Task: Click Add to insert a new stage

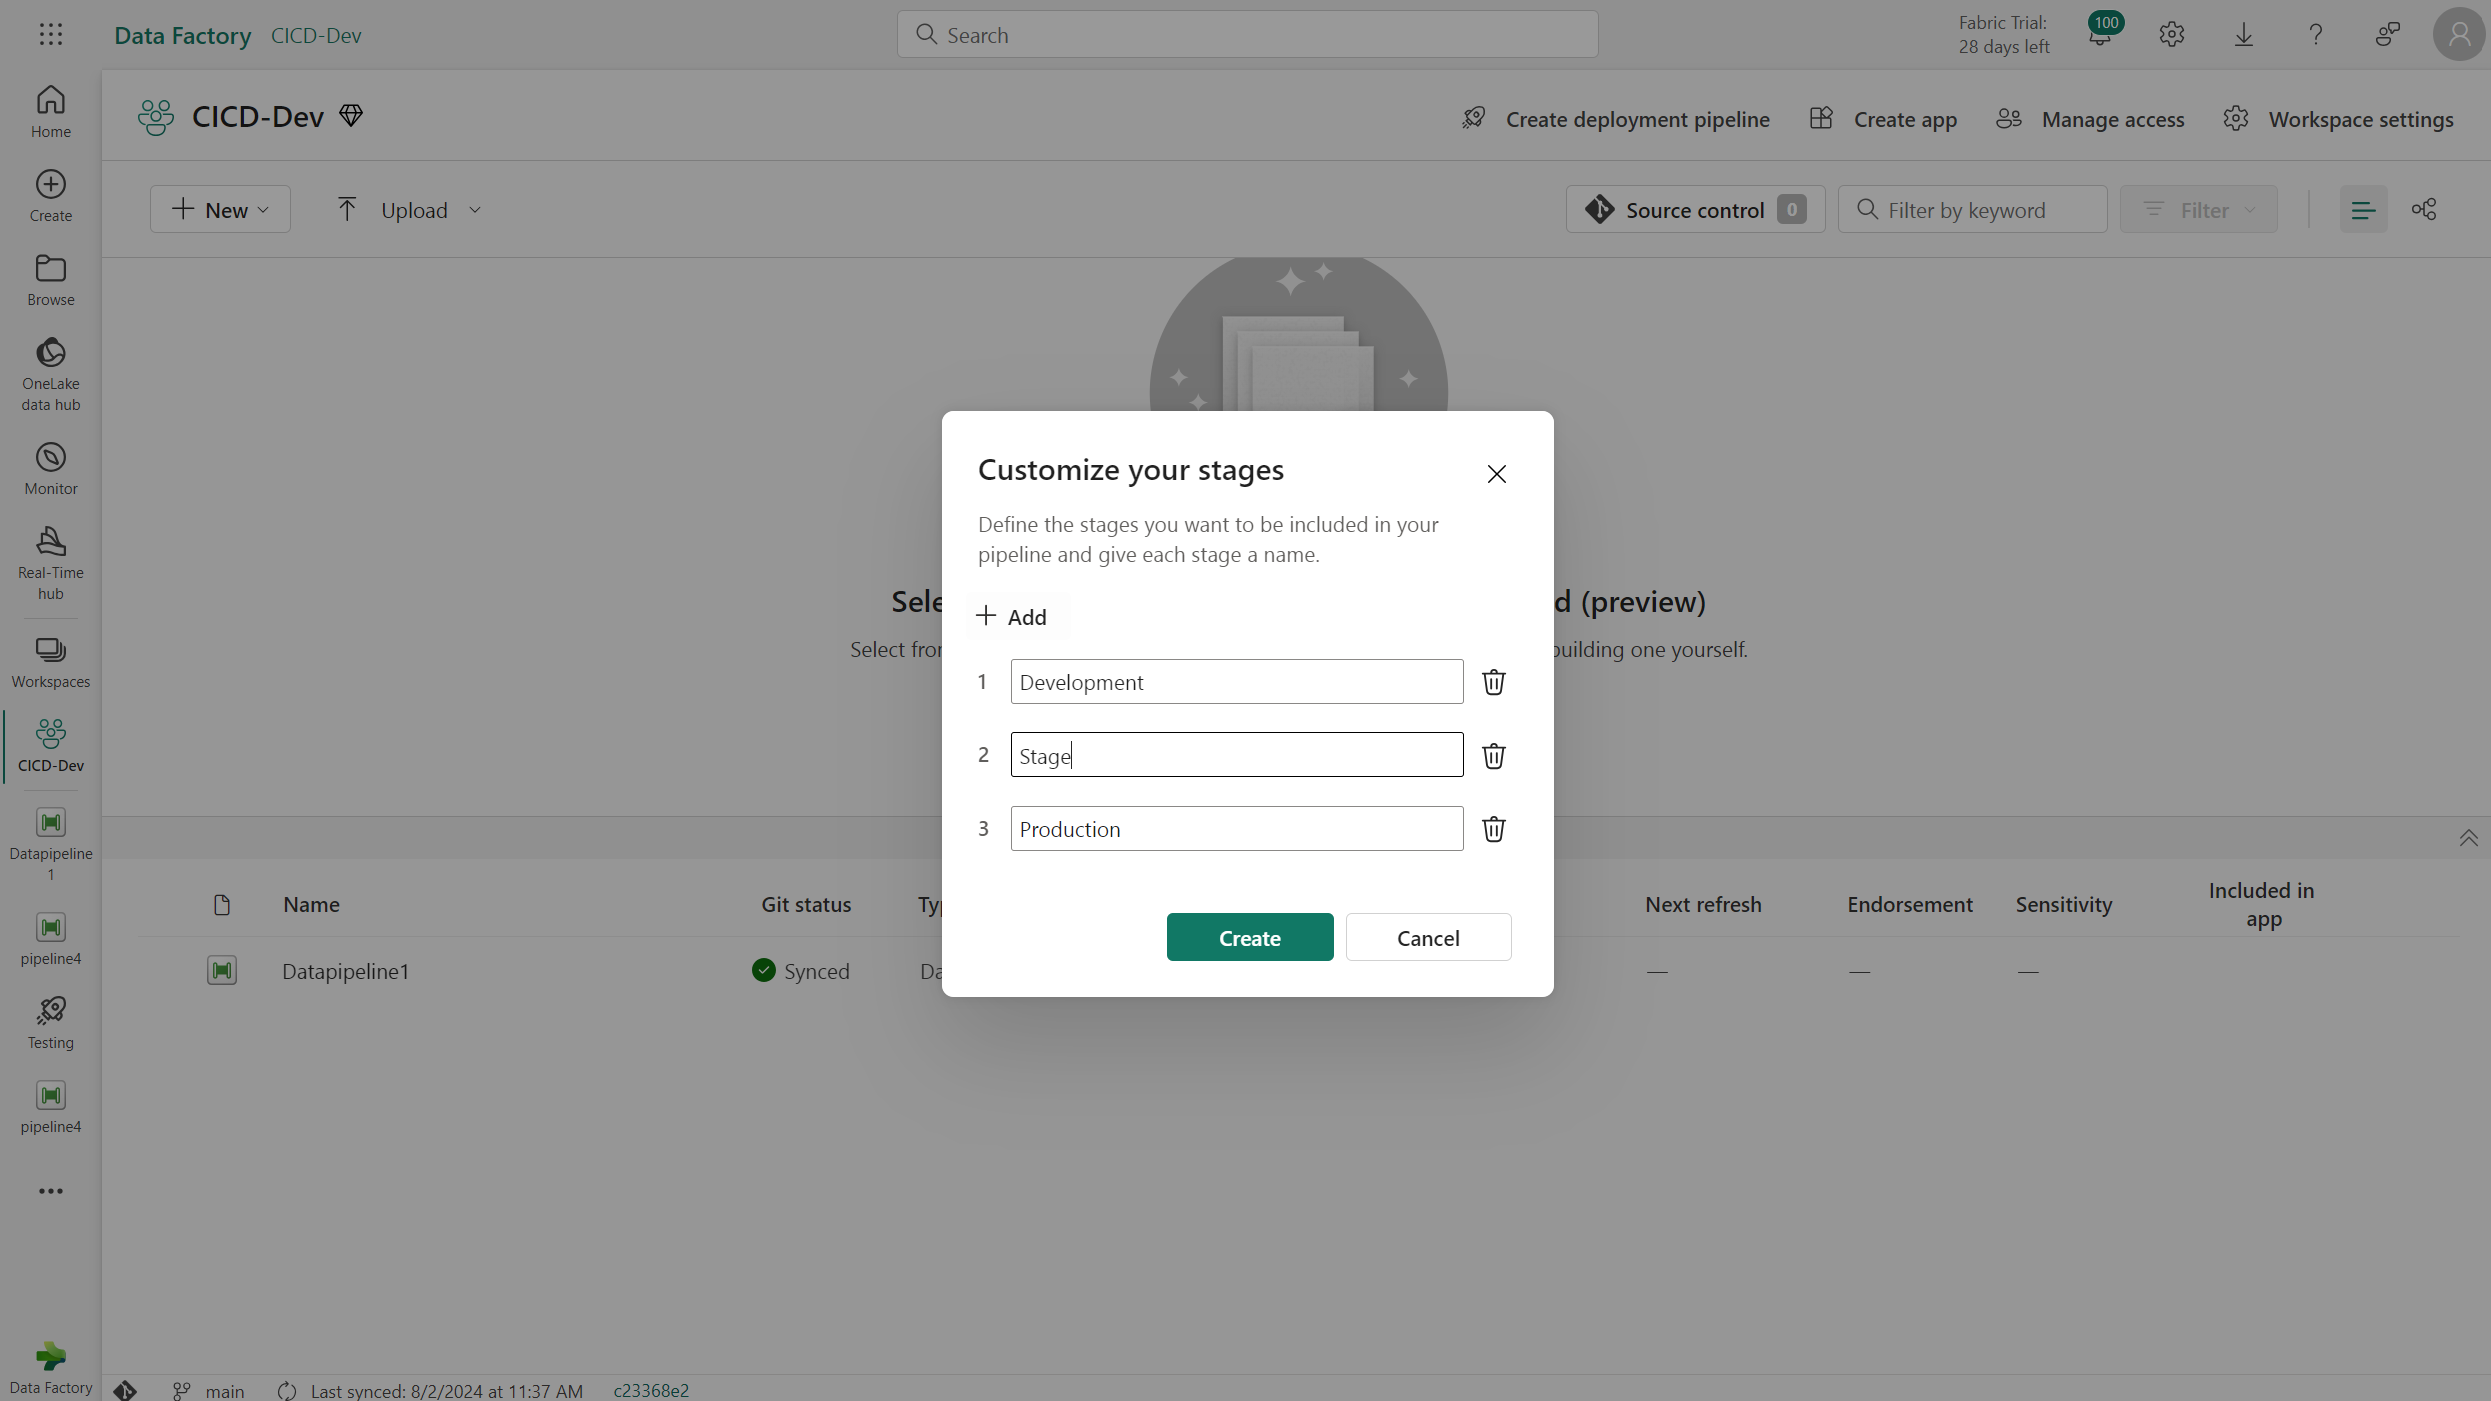Action: pyautogui.click(x=1011, y=616)
